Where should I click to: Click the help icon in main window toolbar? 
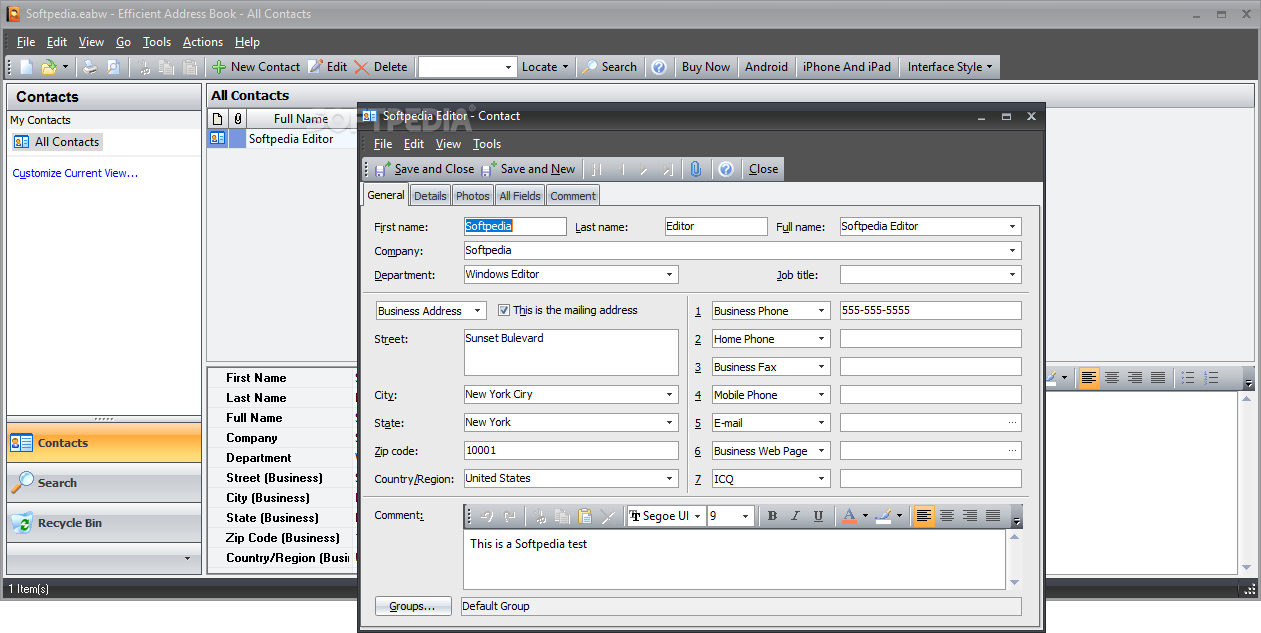click(x=659, y=67)
